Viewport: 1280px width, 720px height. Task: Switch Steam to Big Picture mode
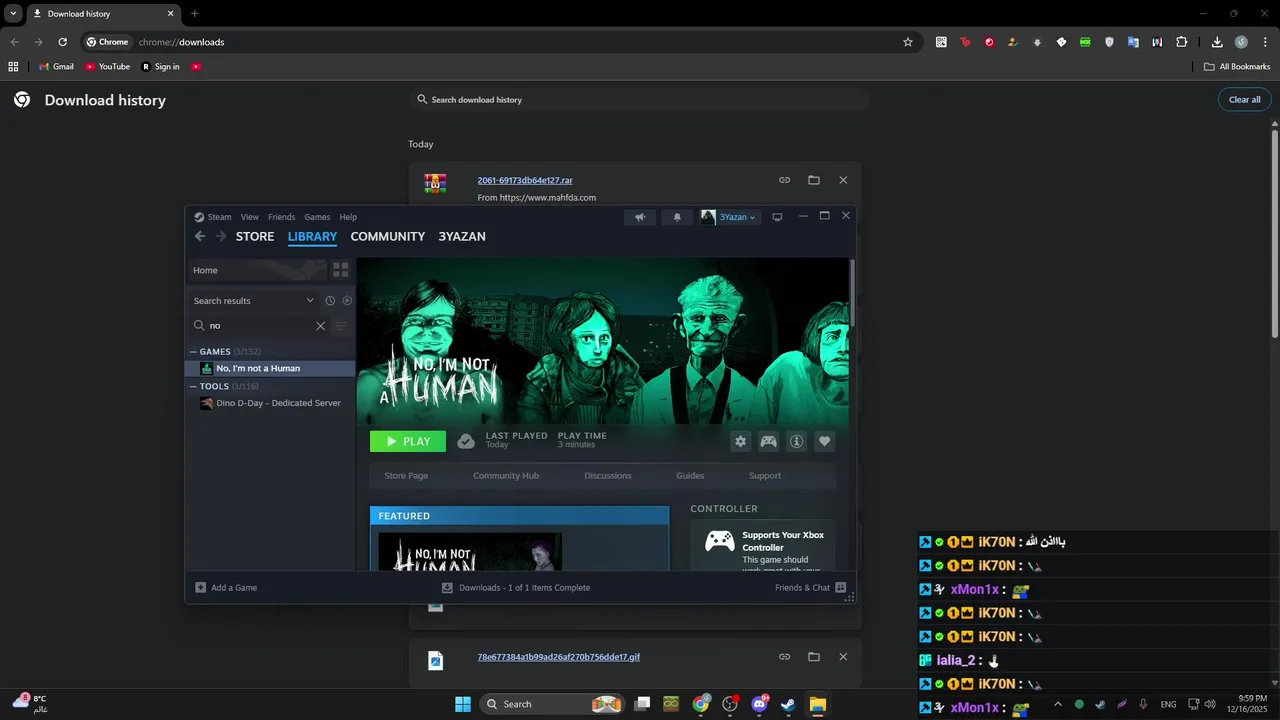point(777,217)
